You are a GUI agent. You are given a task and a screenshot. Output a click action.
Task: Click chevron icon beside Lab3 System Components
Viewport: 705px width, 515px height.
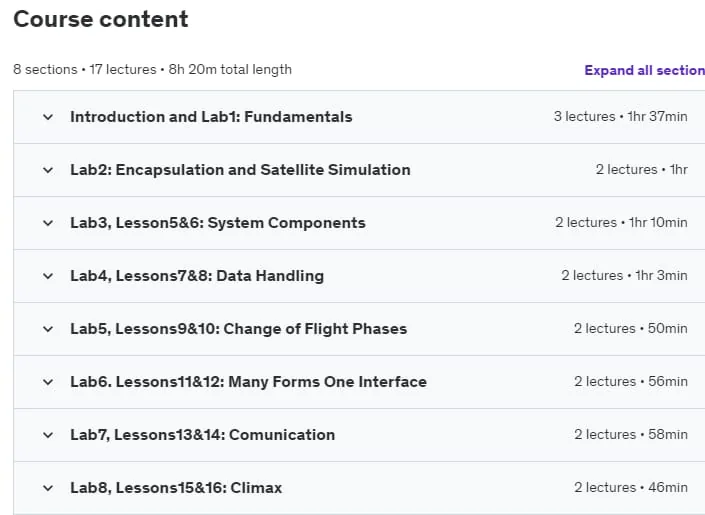click(48, 224)
